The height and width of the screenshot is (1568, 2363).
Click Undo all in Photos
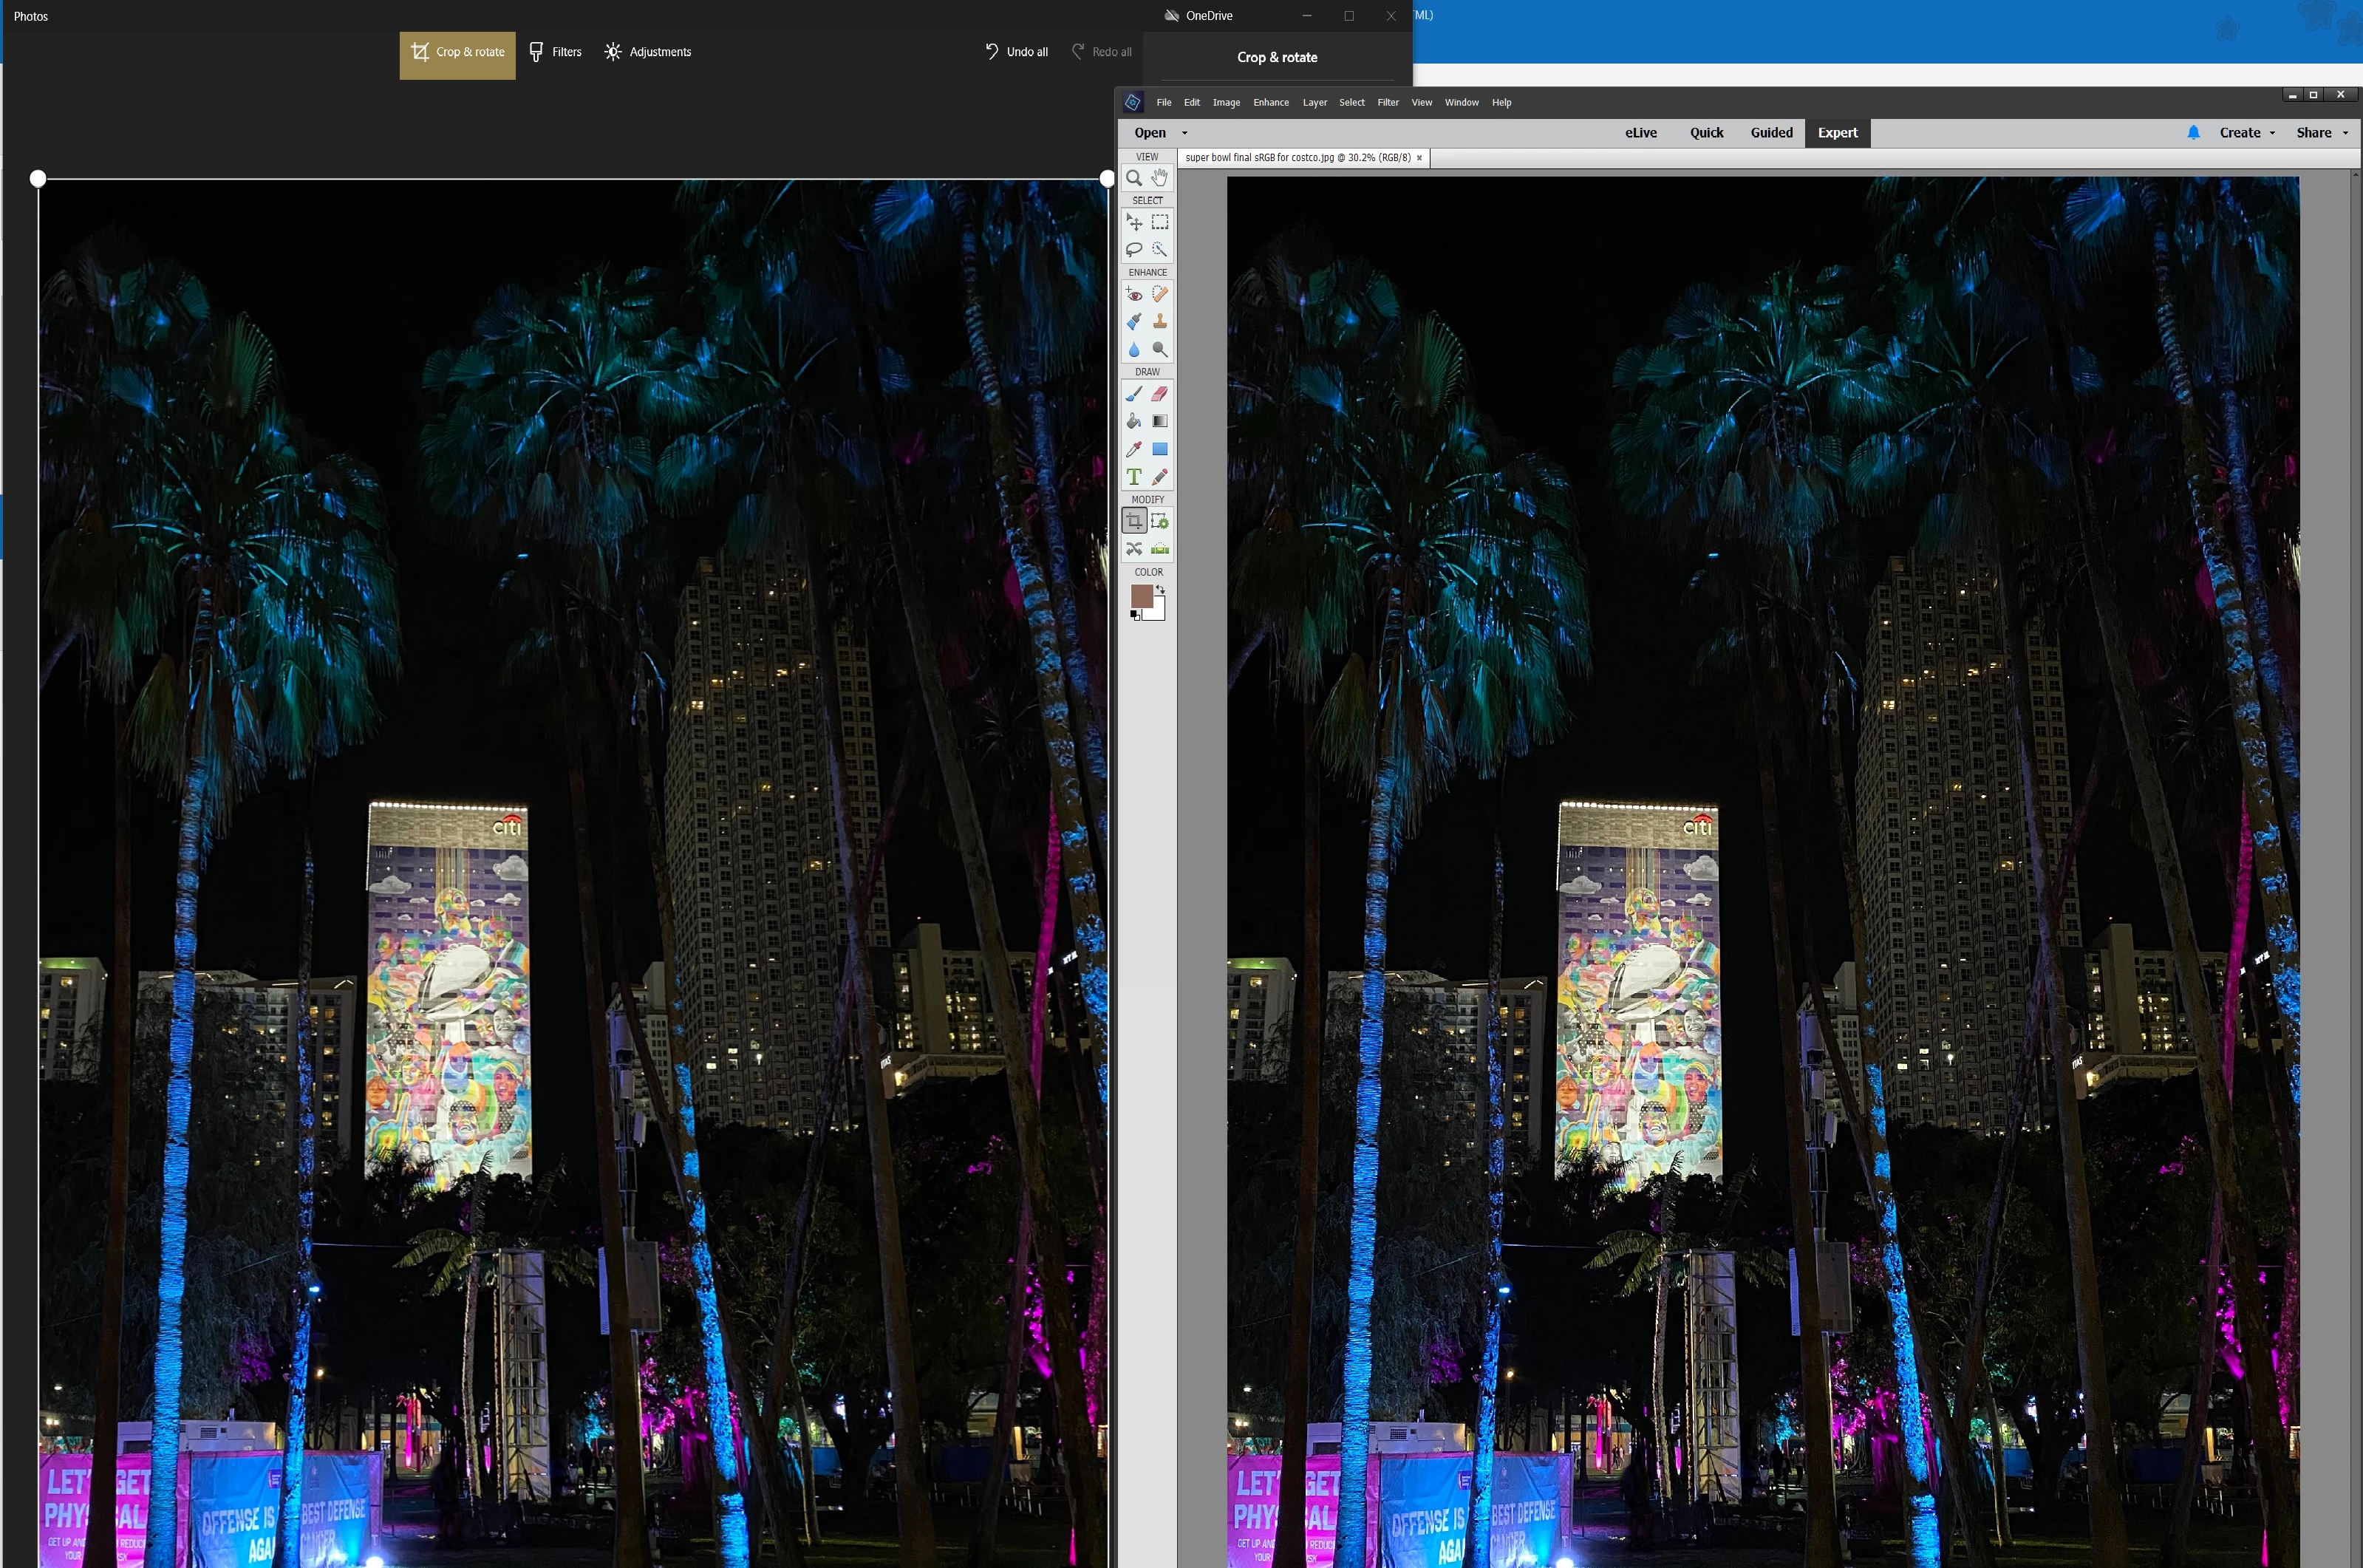pos(1016,52)
